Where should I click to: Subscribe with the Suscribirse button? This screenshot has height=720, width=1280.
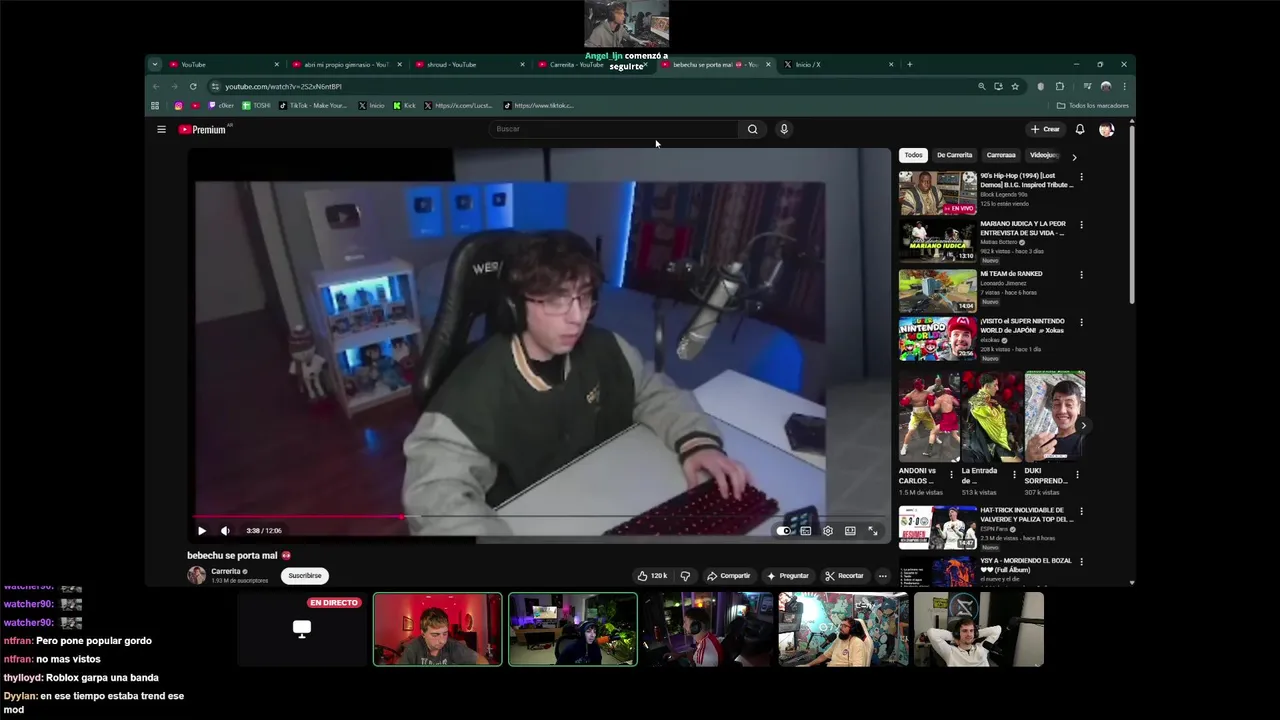305,576
